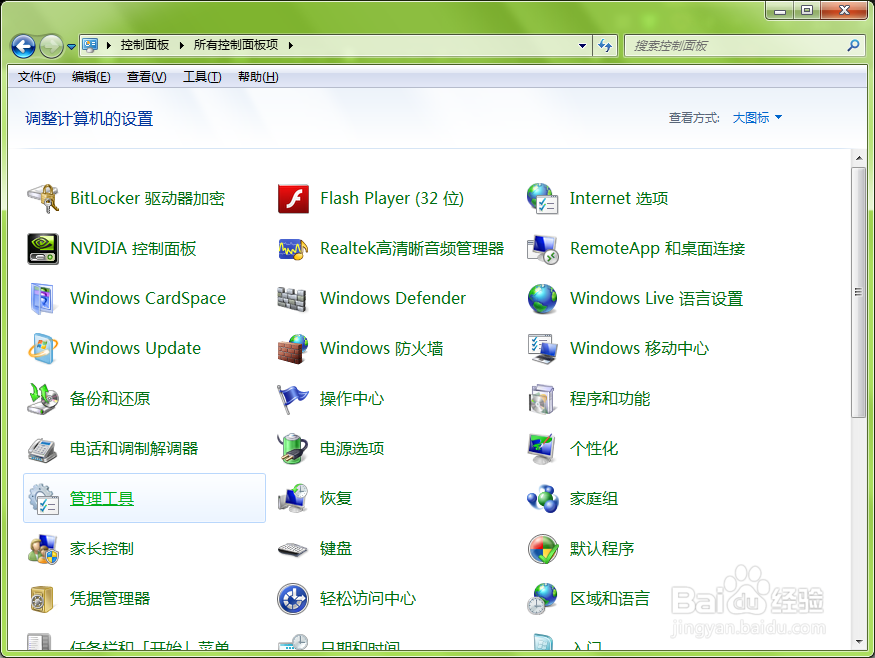
Task: Click the 程序和功能 link text
Action: [x=610, y=398]
